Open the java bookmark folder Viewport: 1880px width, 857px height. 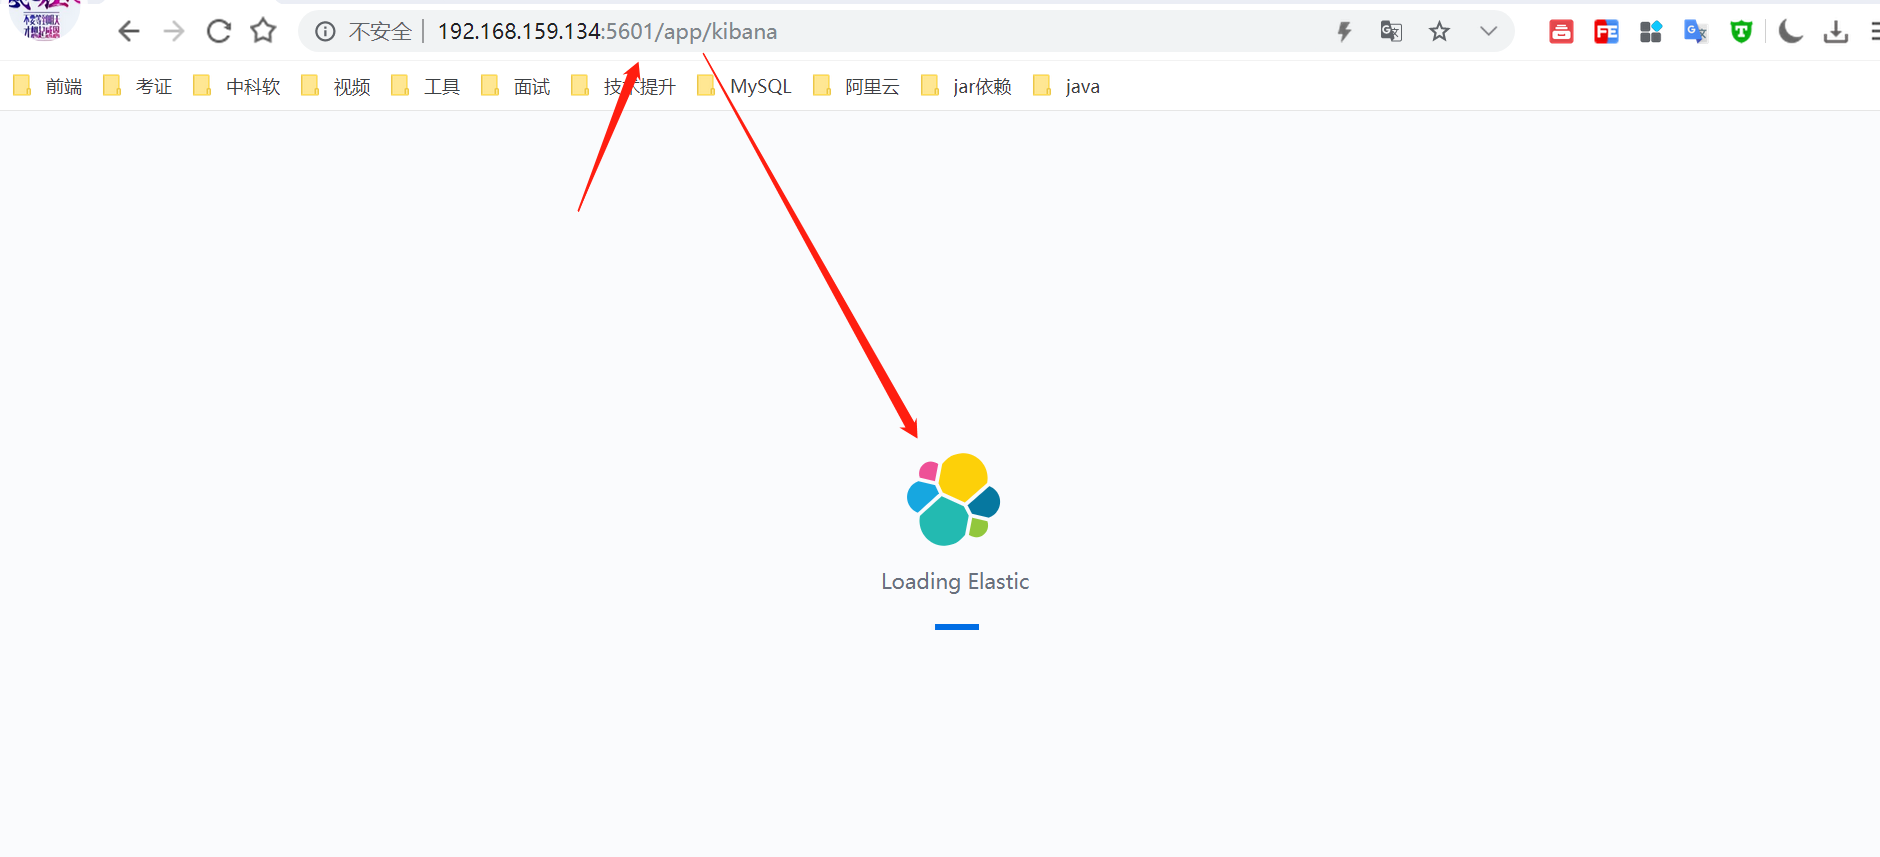click(x=1067, y=87)
